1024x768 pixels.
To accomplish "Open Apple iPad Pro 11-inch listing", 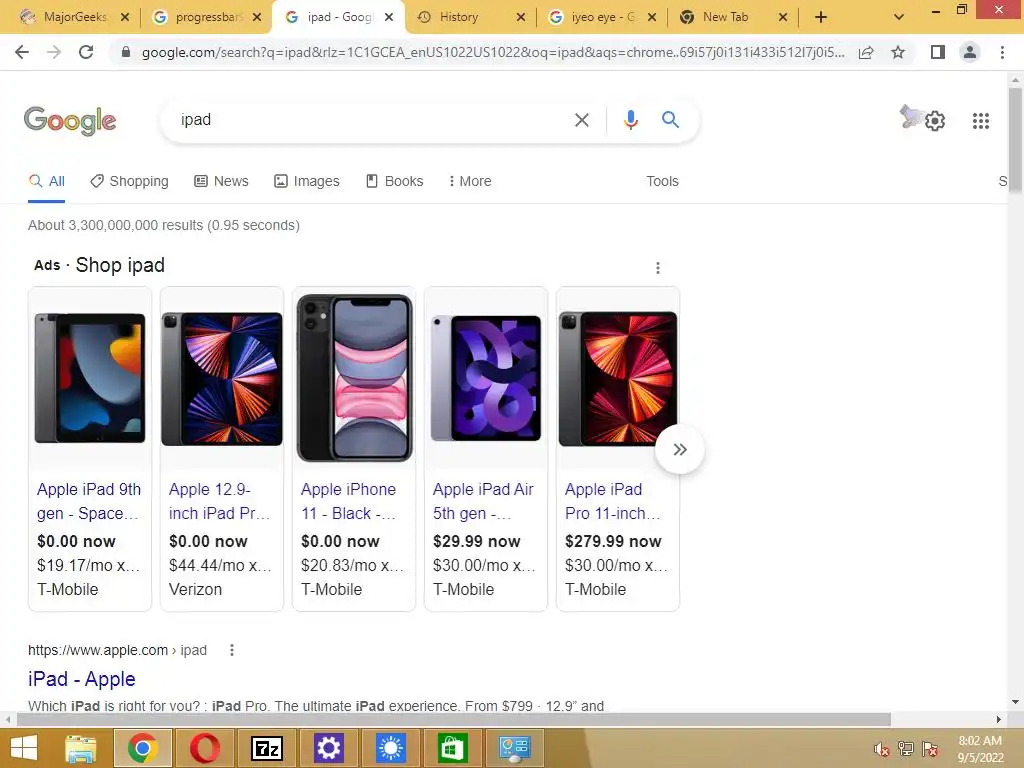I will 613,501.
